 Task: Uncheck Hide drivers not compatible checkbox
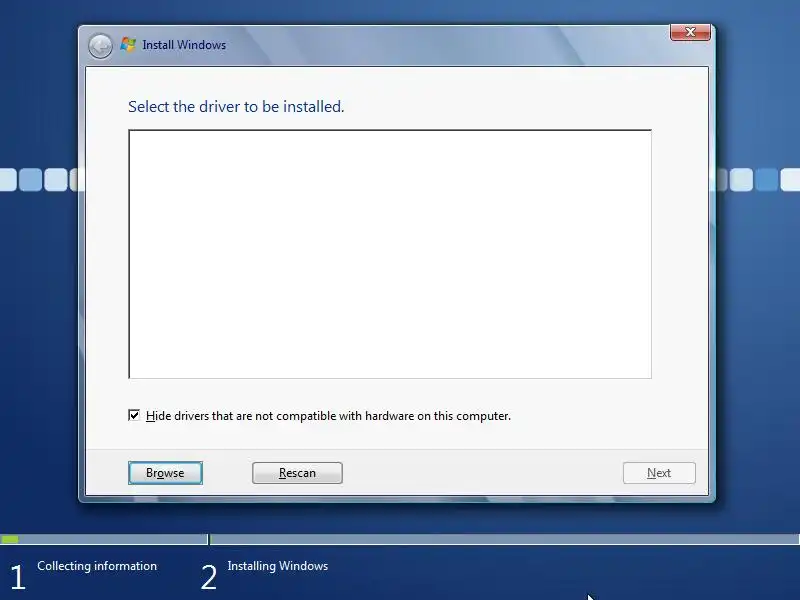point(134,415)
